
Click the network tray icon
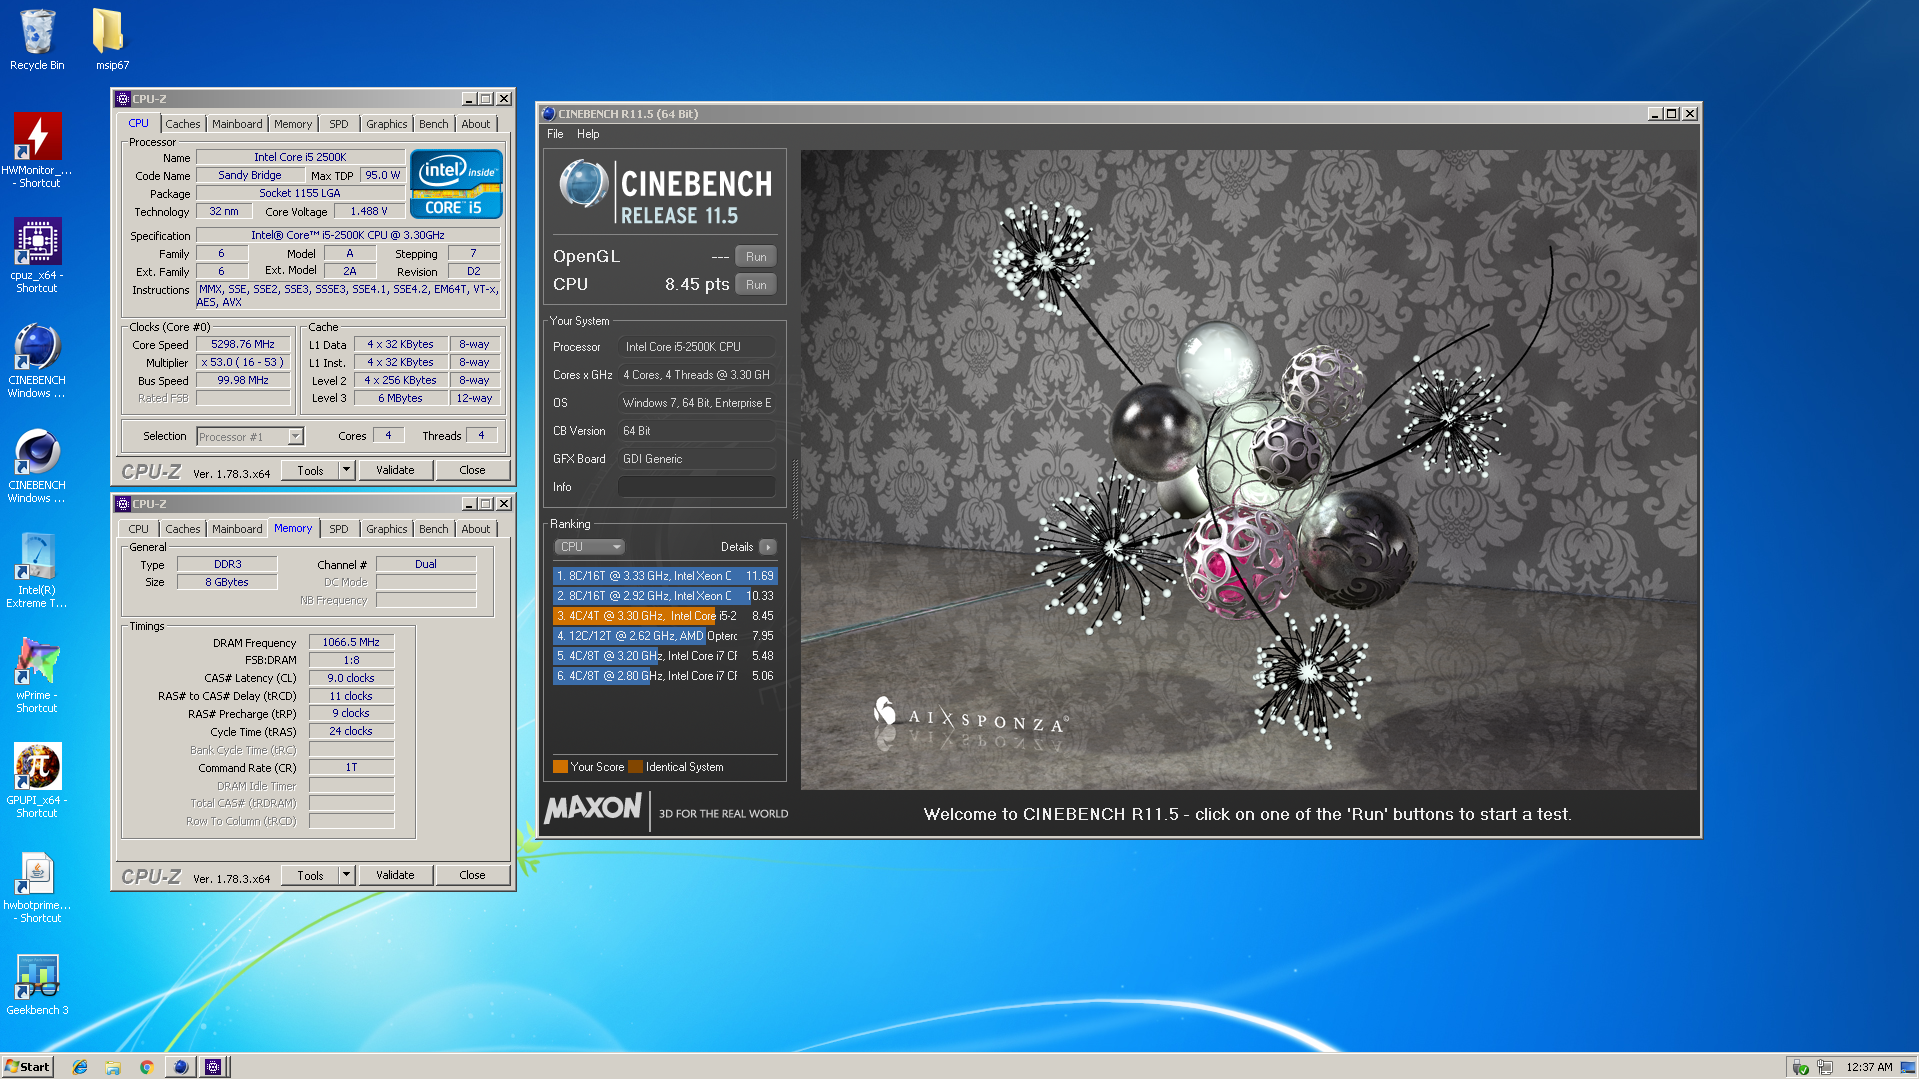(1825, 1067)
